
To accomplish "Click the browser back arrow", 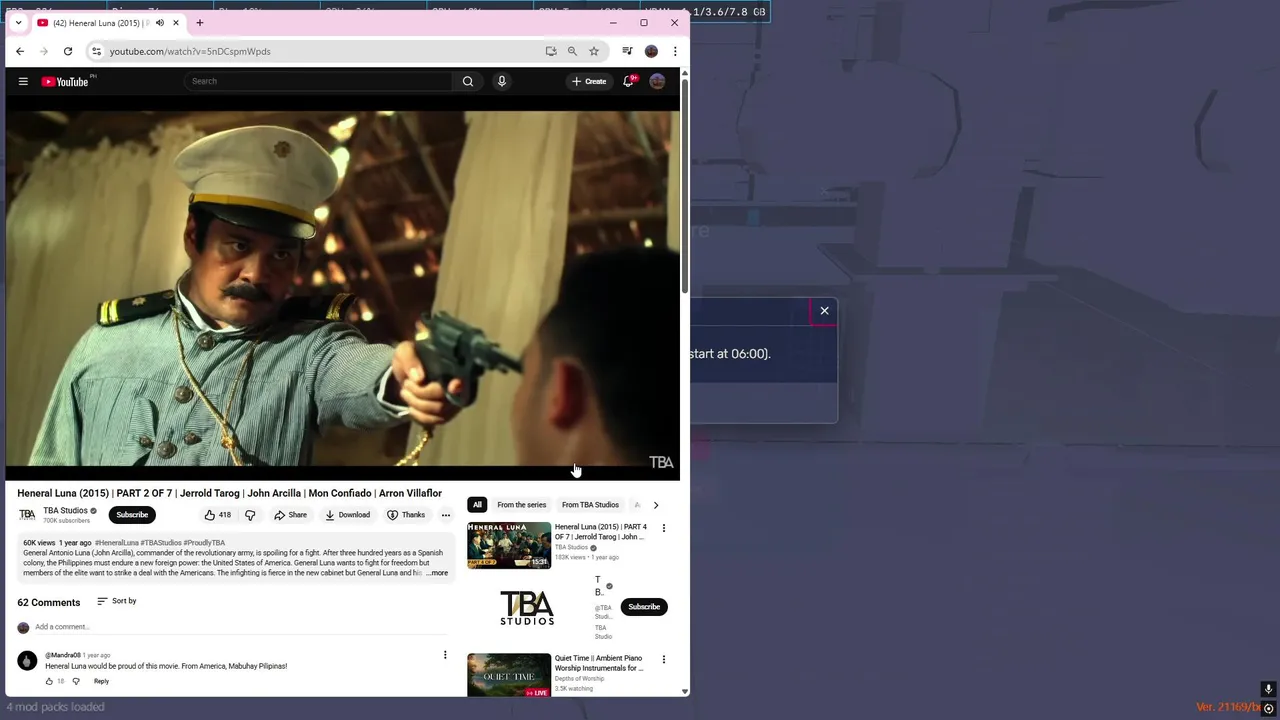I will 20,51.
